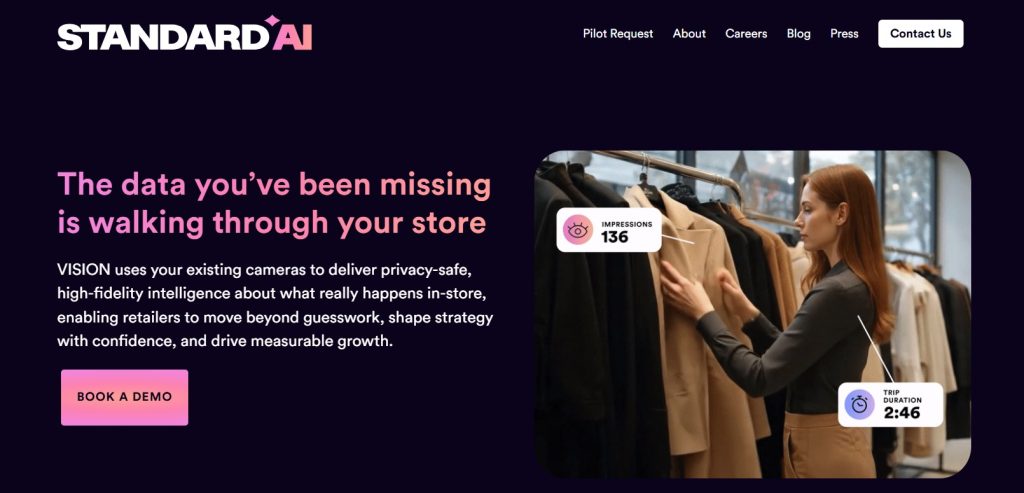Image resolution: width=1024 pixels, height=493 pixels.
Task: Click the 136 impressions number
Action: (x=615, y=237)
